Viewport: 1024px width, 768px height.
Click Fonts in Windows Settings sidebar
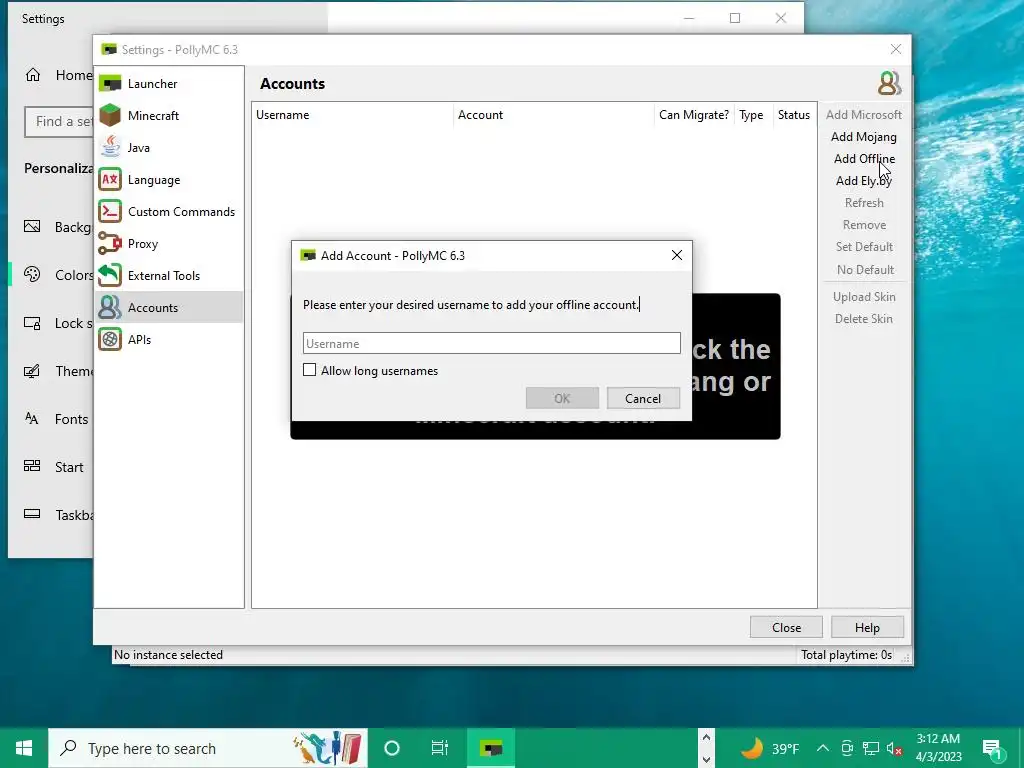71,419
